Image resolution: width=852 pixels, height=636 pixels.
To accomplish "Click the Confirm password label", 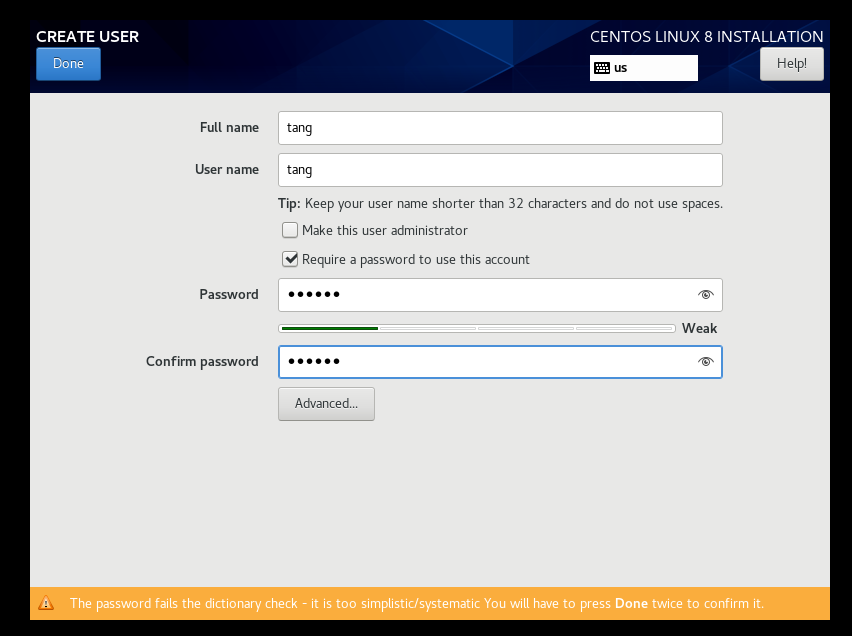I will point(202,361).
